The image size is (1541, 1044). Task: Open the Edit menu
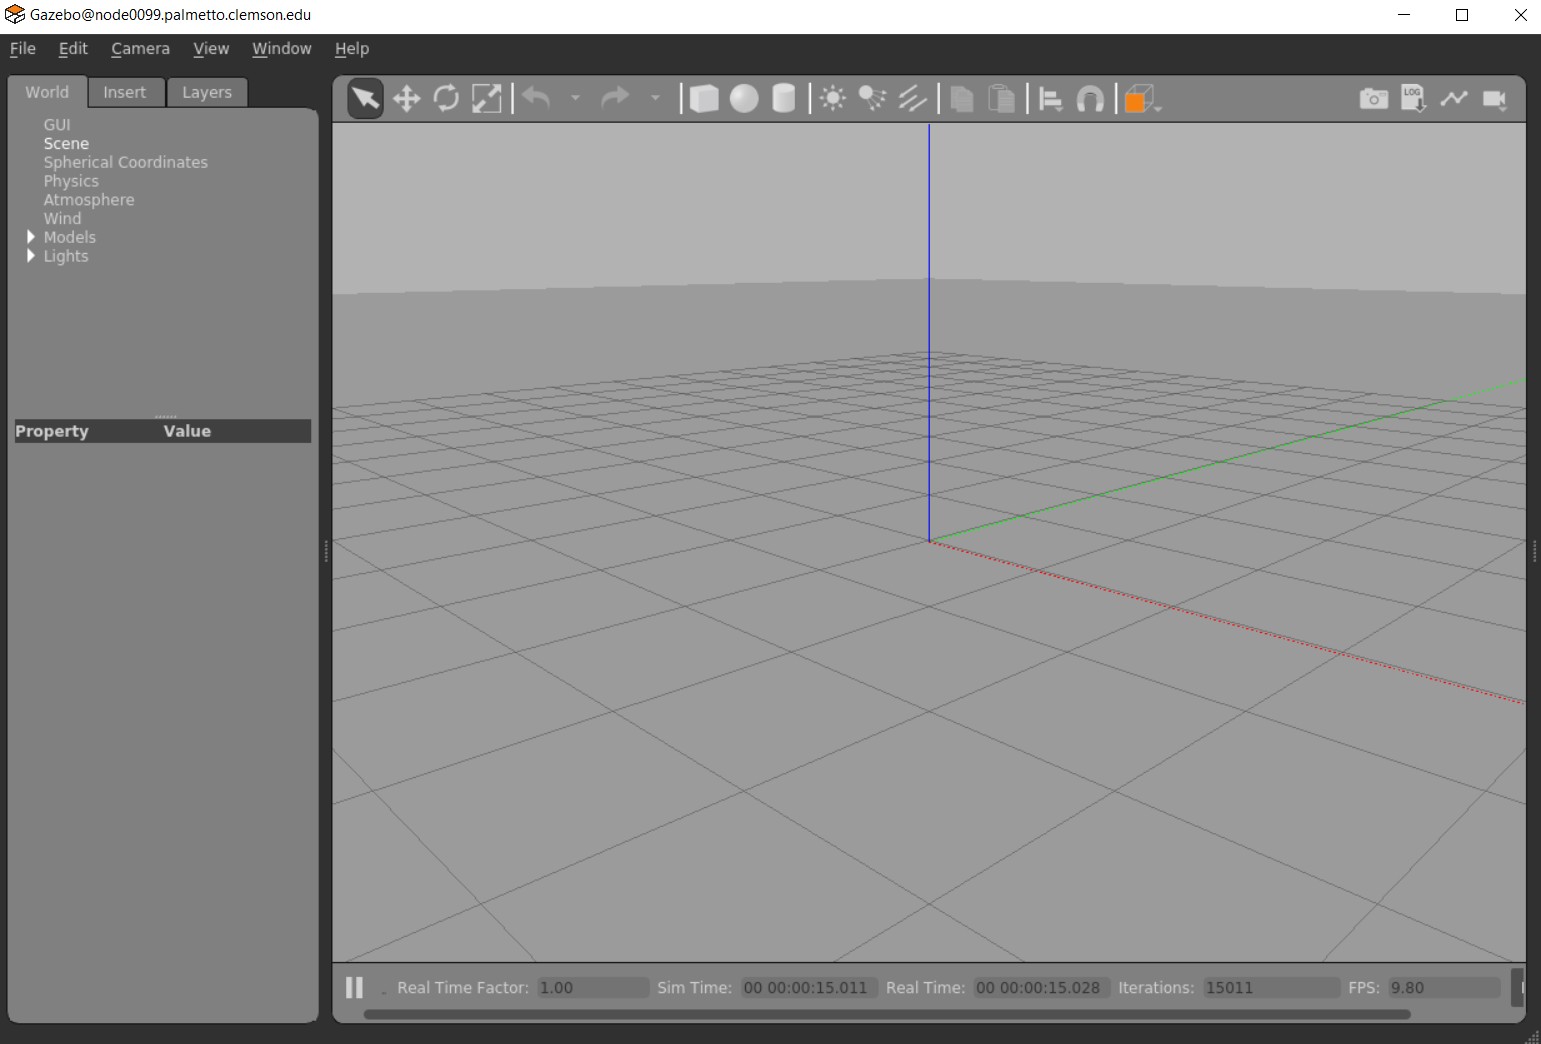[73, 48]
